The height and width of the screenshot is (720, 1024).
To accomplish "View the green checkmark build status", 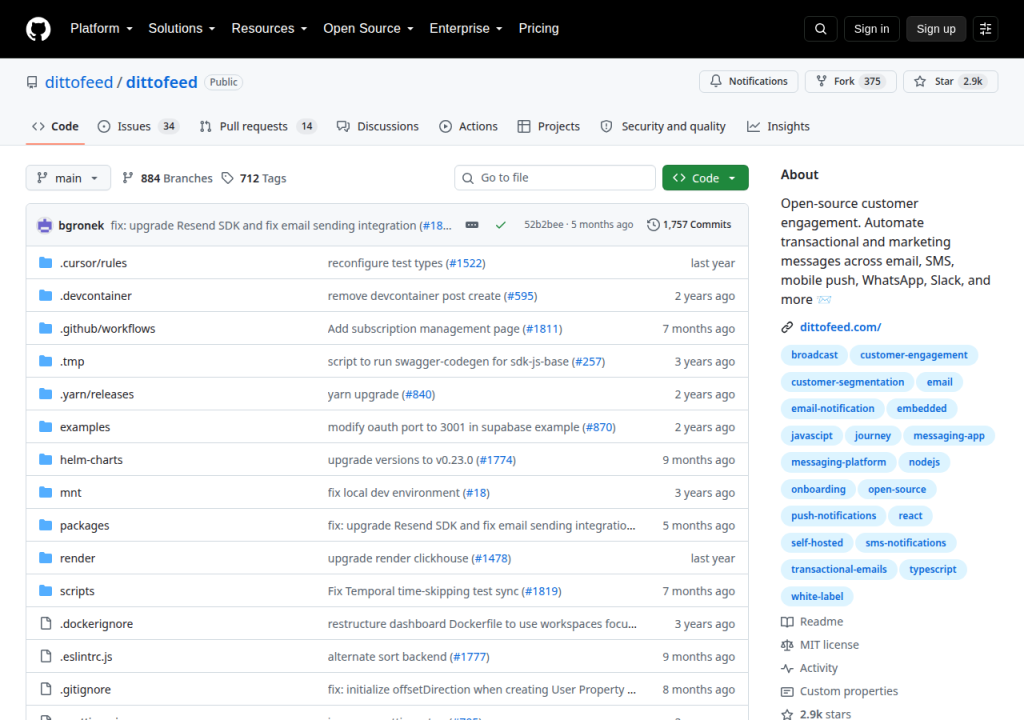I will click(x=501, y=225).
